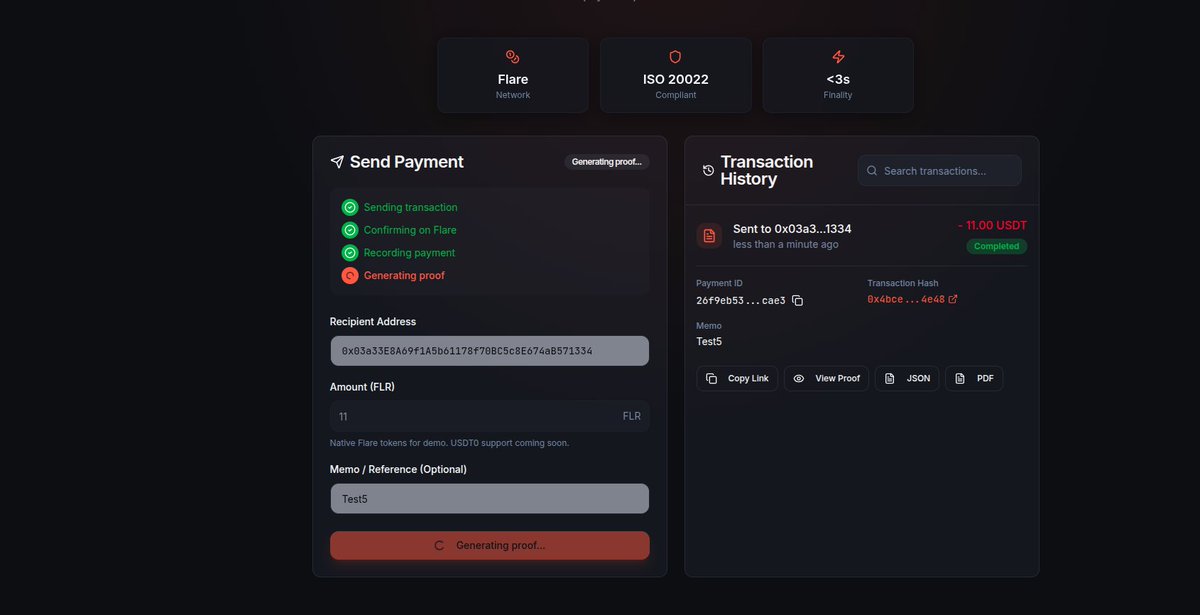Click the Copy Link button
This screenshot has width=1200, height=615.
[x=737, y=378]
